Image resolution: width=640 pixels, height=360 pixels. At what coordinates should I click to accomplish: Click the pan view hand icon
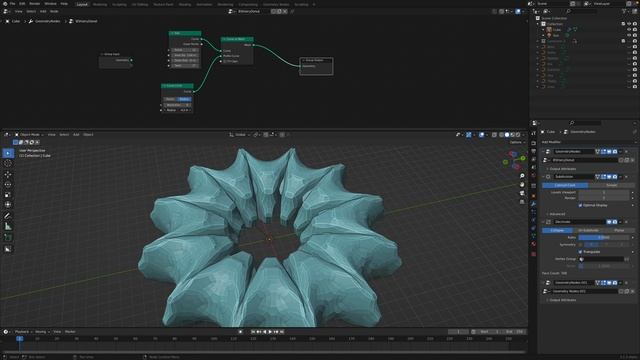(522, 184)
